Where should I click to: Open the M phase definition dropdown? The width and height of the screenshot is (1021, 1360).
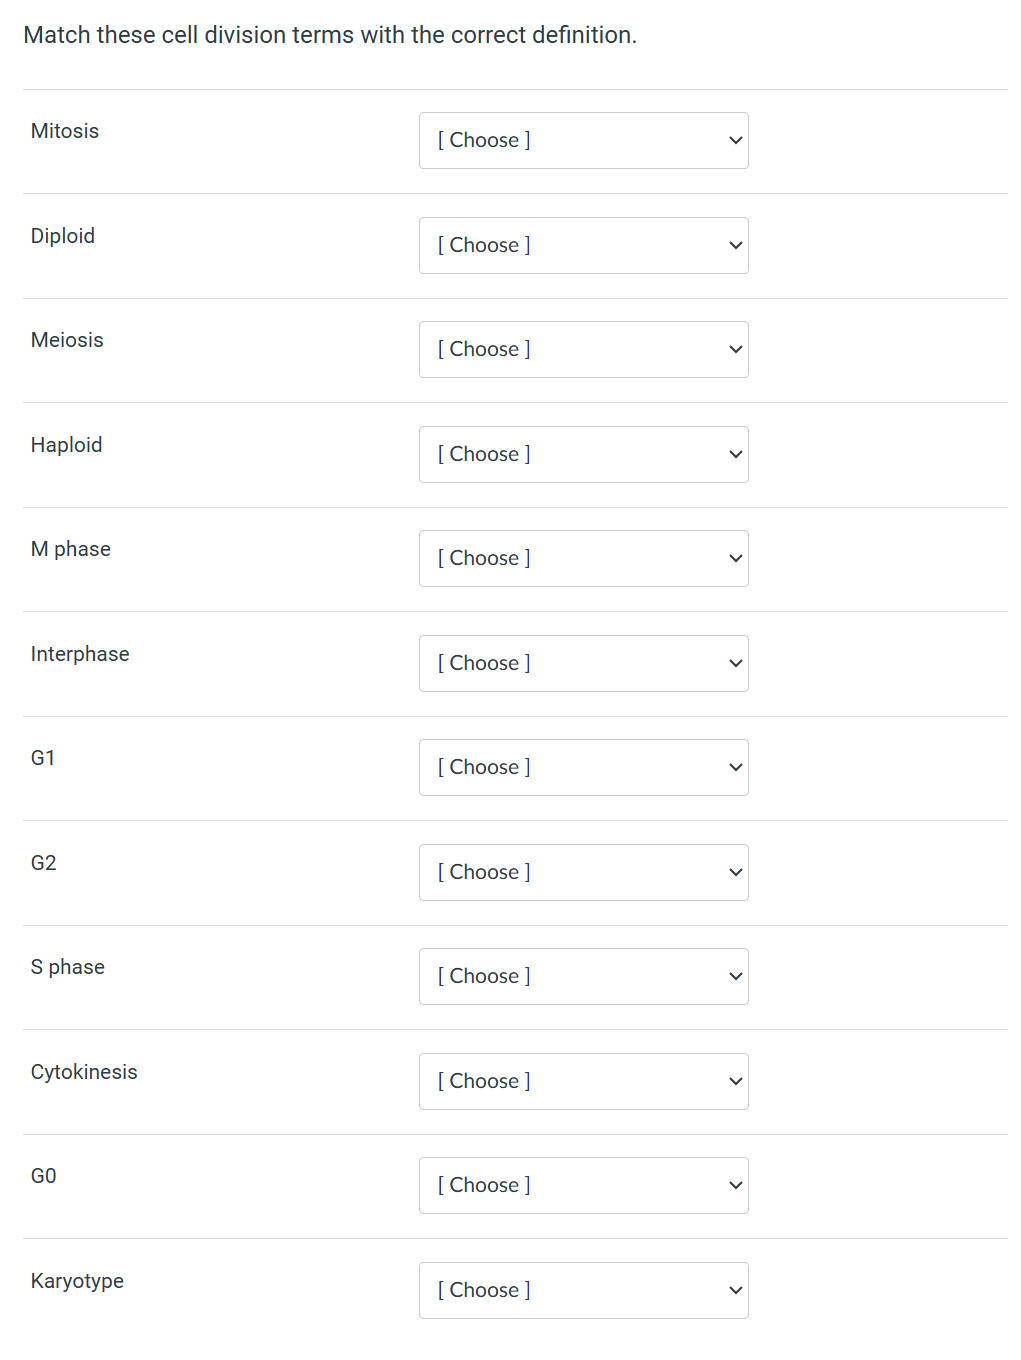(x=583, y=558)
